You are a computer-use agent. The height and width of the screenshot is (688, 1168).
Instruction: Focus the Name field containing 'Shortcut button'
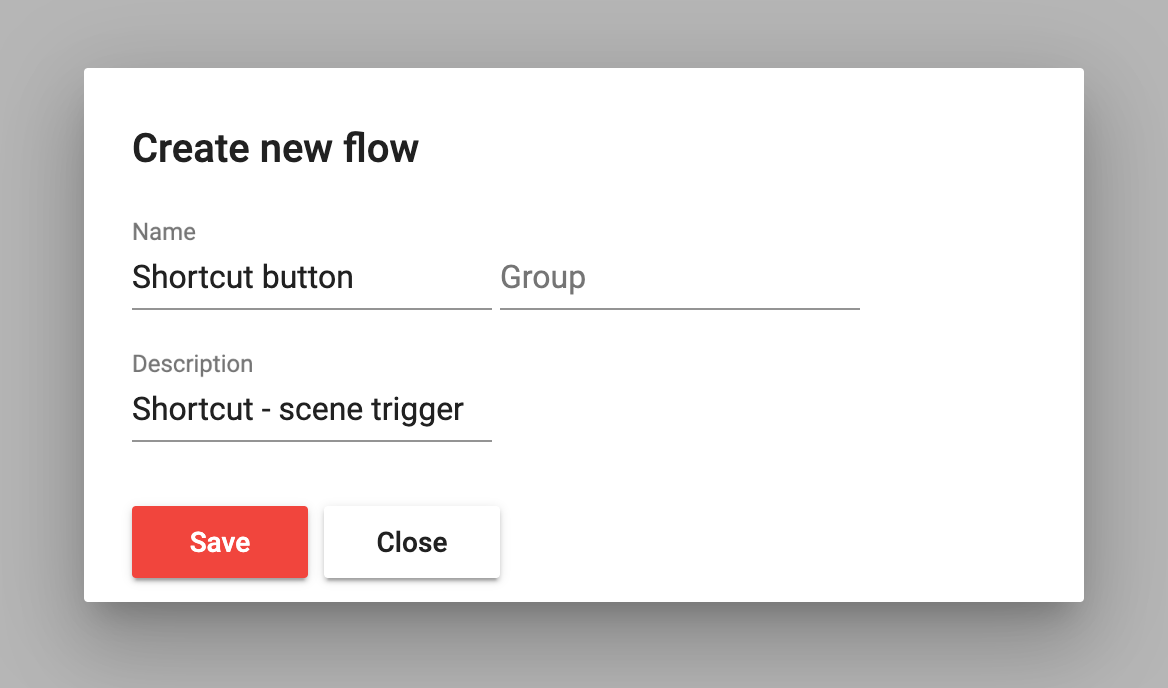point(311,277)
